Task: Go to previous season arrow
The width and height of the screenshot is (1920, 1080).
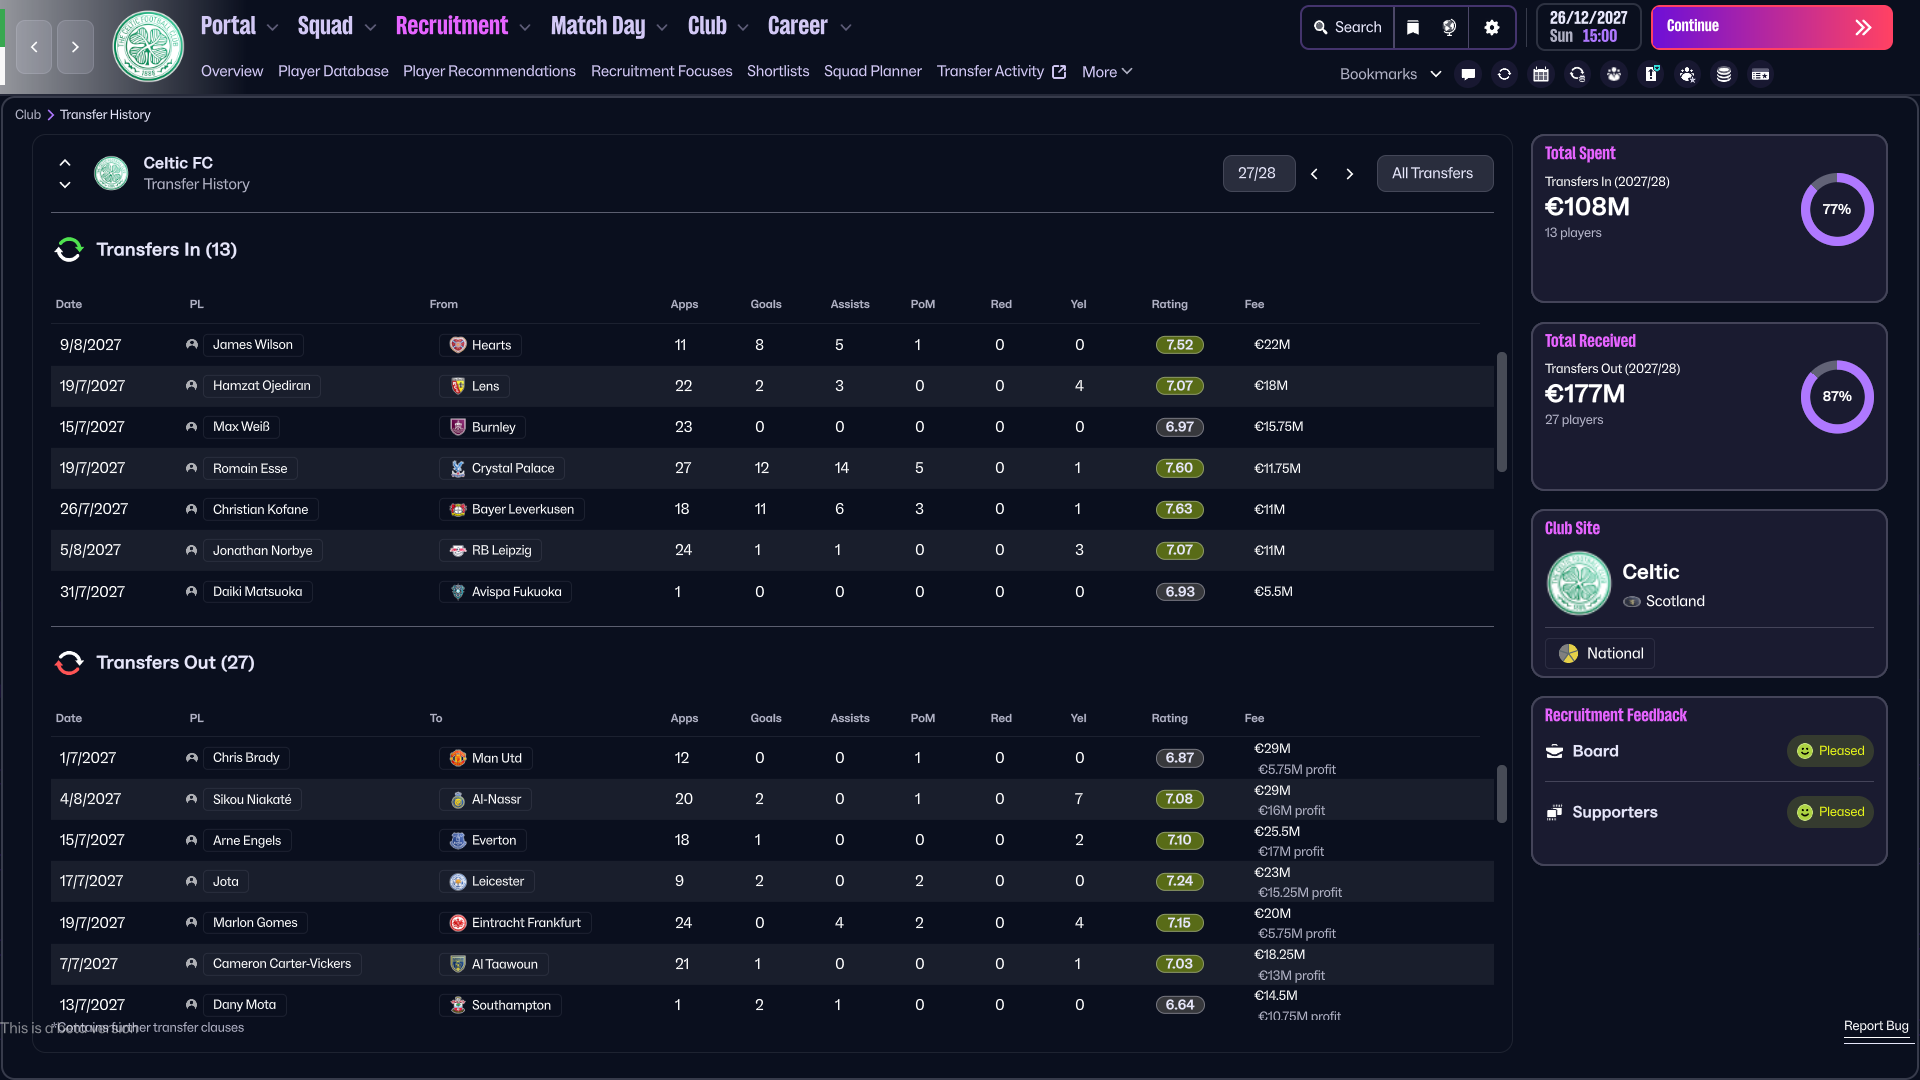Action: pyautogui.click(x=1314, y=173)
